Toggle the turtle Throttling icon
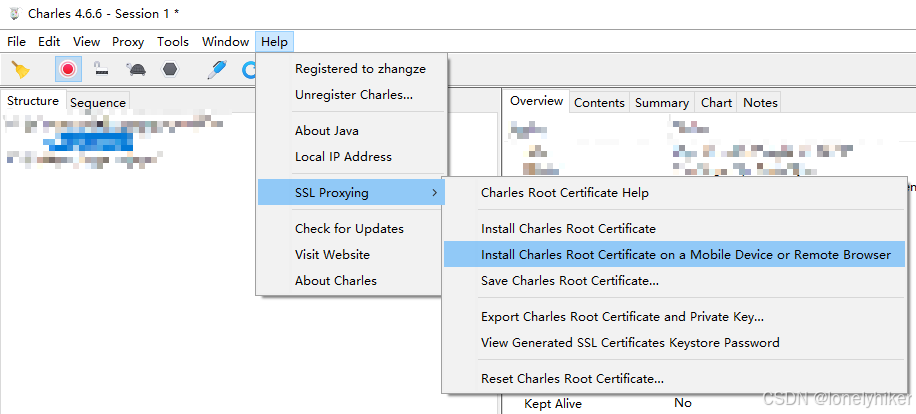This screenshot has height=414, width=916. click(136, 69)
